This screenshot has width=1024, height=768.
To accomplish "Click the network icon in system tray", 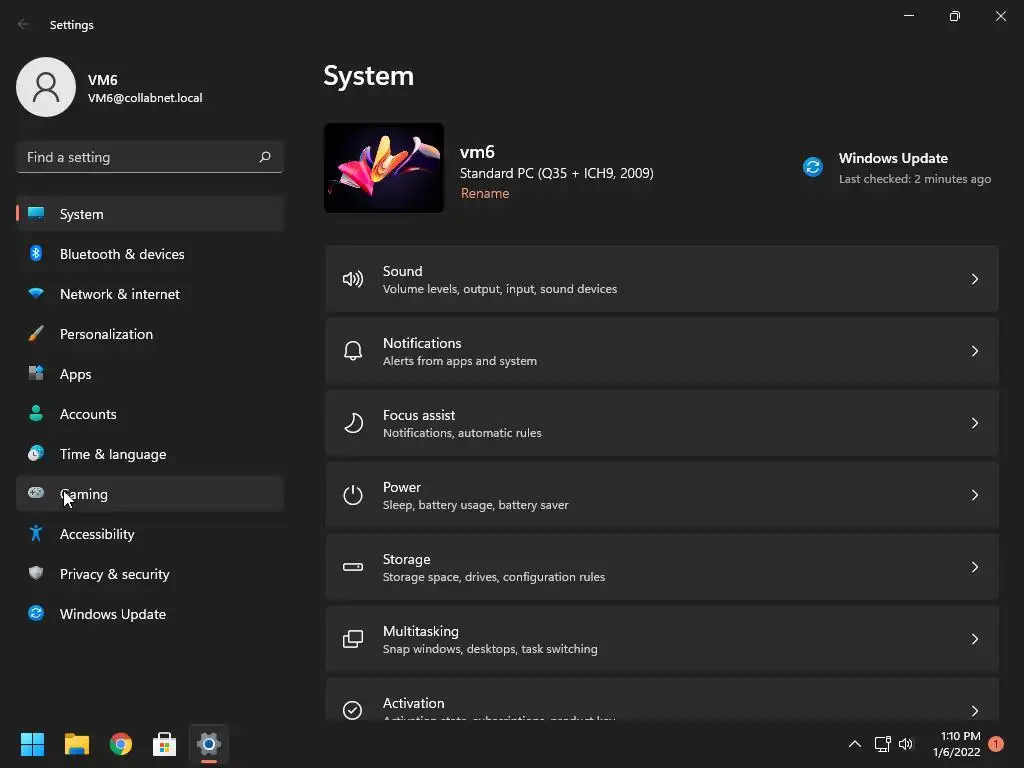I will (882, 744).
